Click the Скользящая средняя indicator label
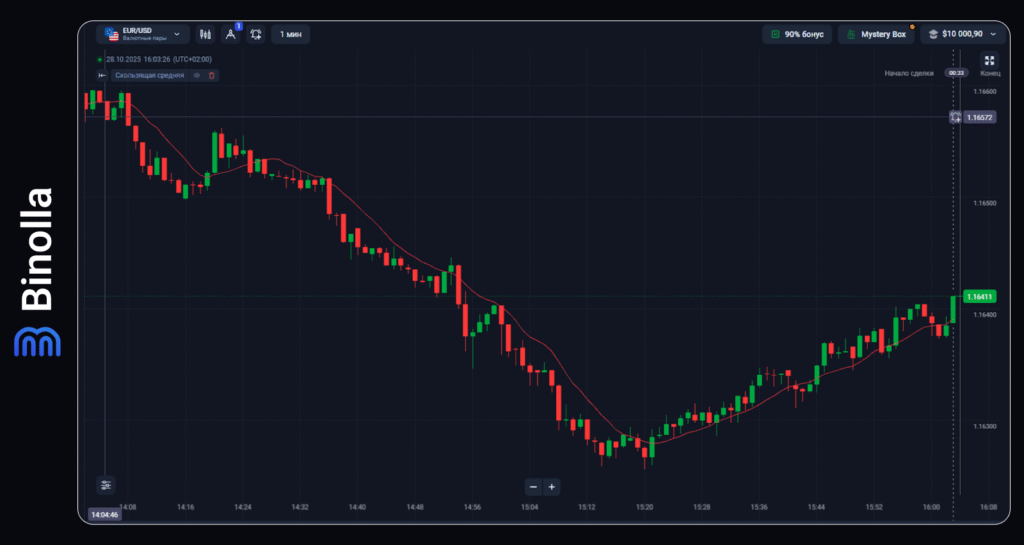This screenshot has height=545, width=1024. 150,76
